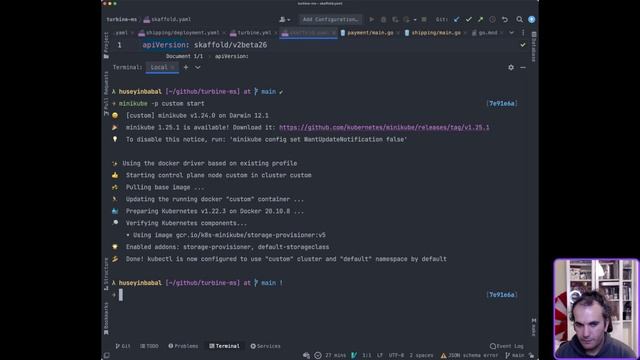Click the blue IDE update icon
640x360 pixels.
[x=531, y=19]
